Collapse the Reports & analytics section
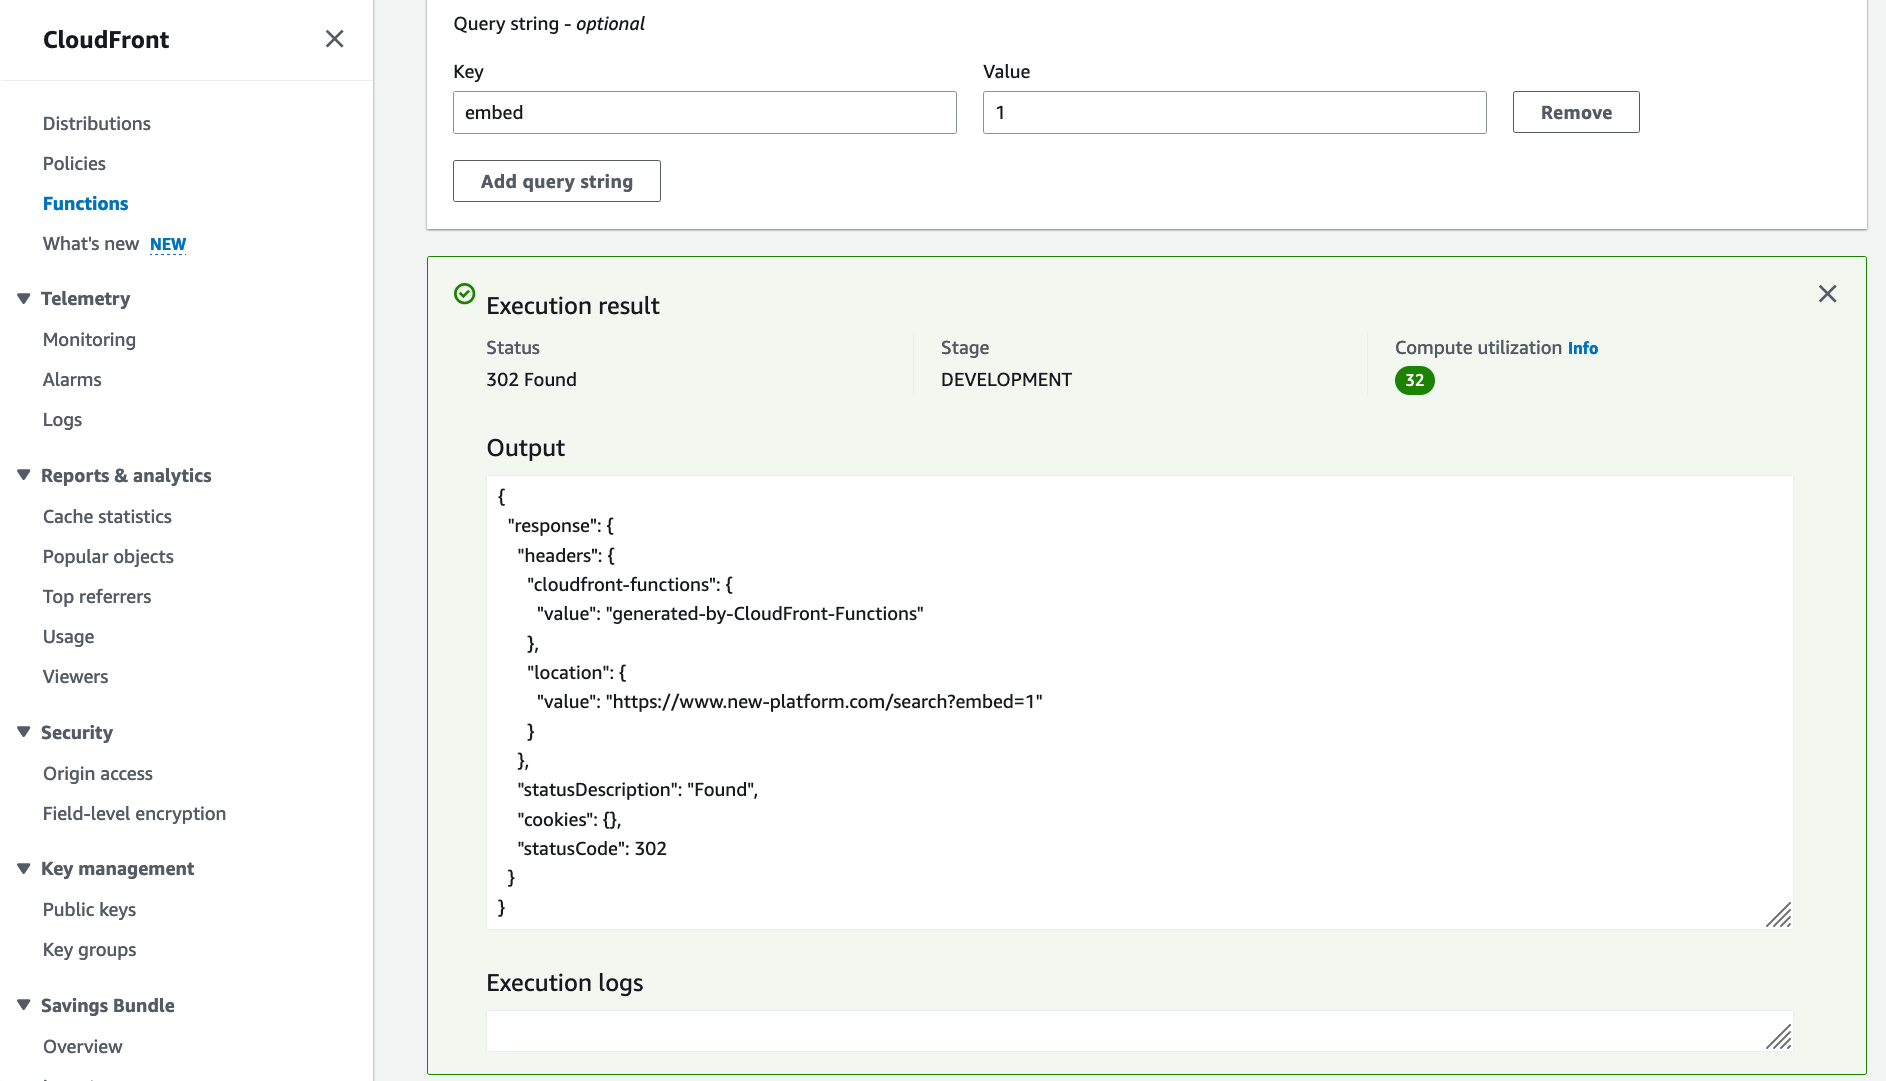 click(x=22, y=474)
